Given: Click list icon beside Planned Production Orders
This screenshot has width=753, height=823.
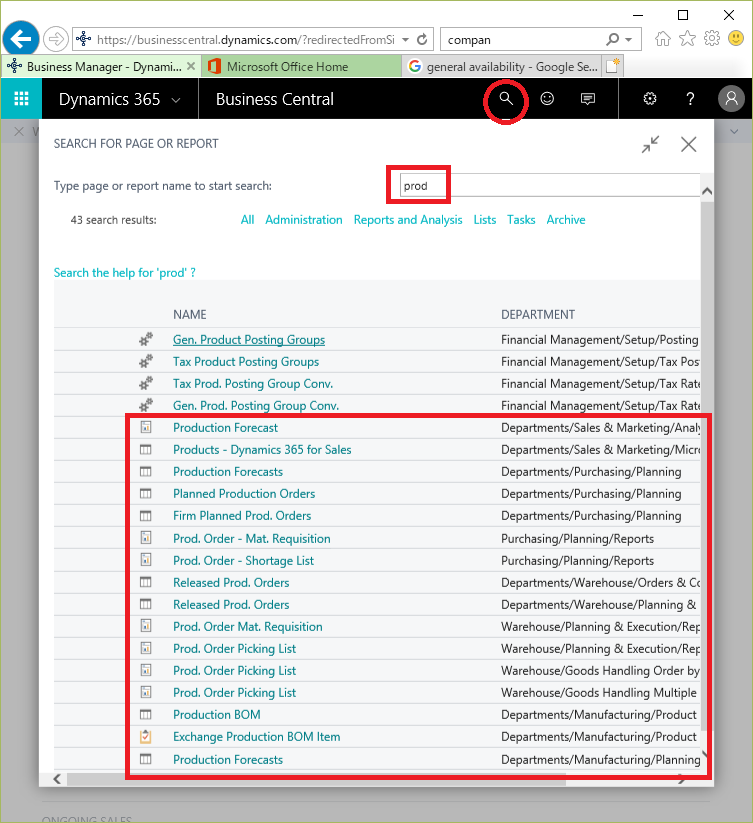Looking at the screenshot, I should pyautogui.click(x=146, y=493).
